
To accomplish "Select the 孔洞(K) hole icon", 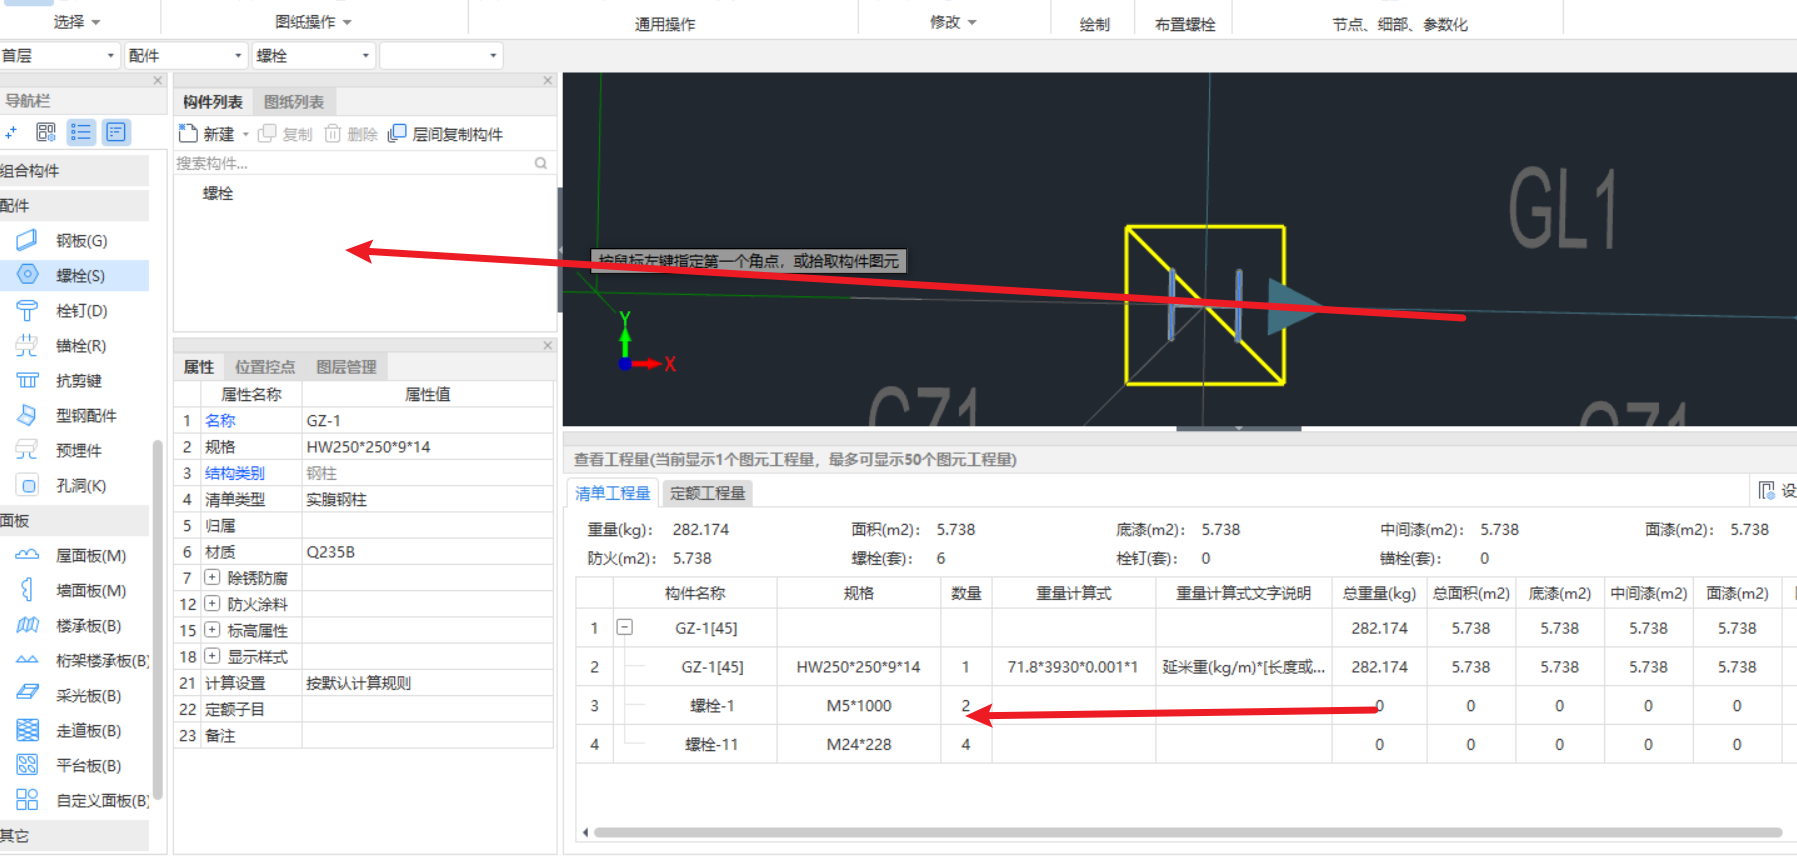I will (x=27, y=485).
